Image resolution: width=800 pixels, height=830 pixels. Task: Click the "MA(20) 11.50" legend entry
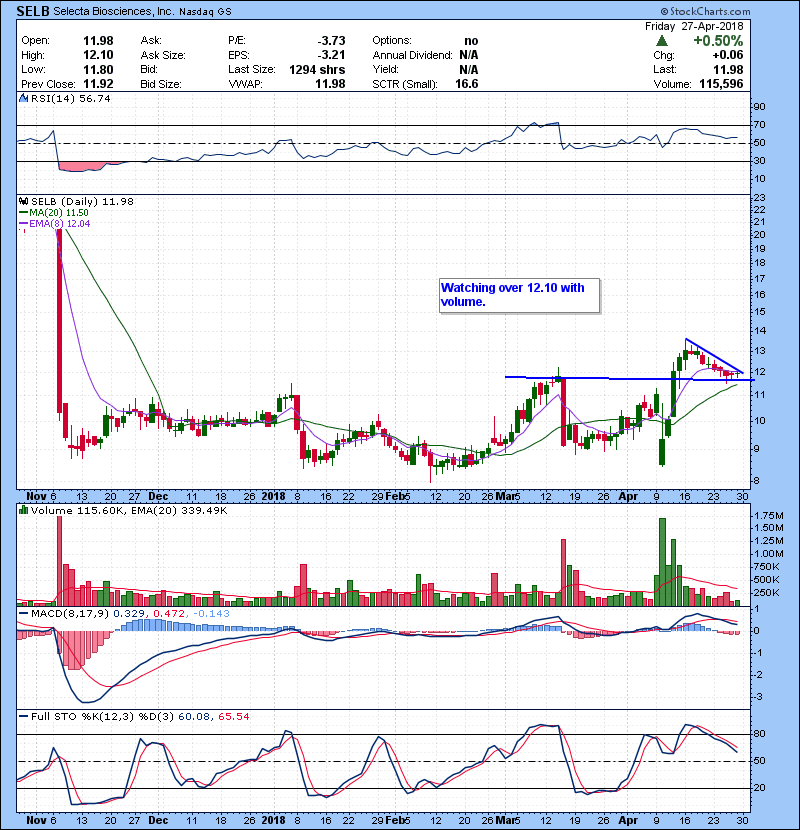point(59,213)
